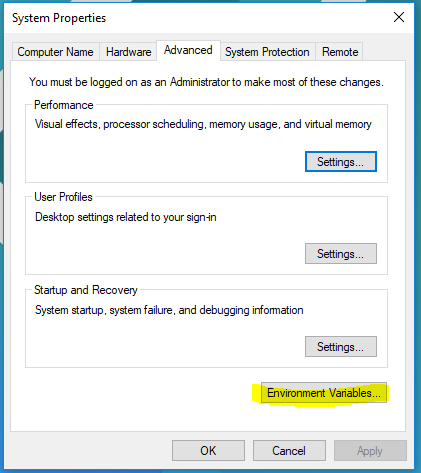
Task: Confirm changes with the OK button
Action: pos(208,451)
